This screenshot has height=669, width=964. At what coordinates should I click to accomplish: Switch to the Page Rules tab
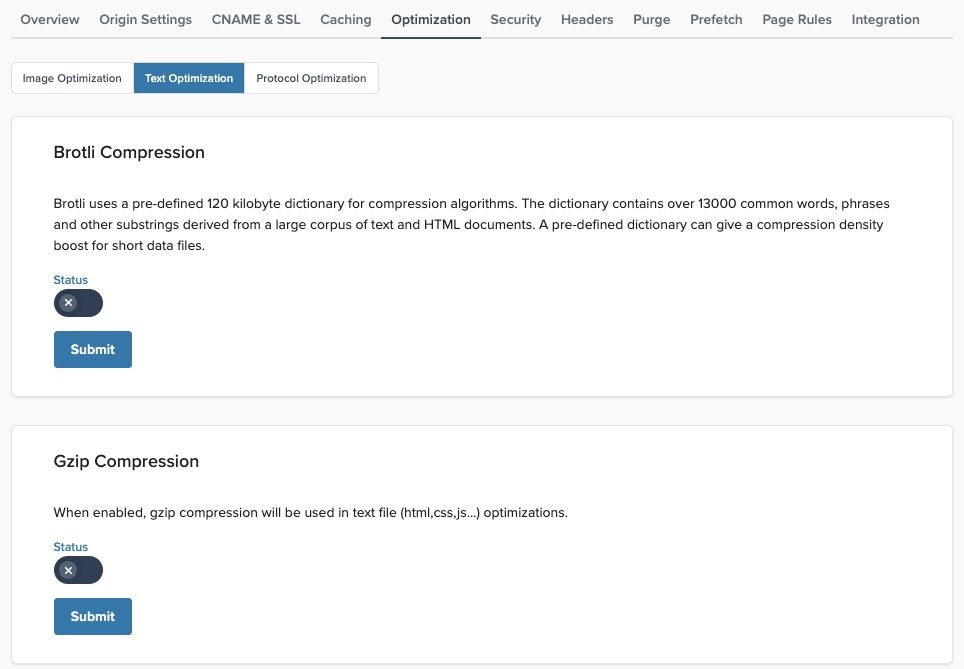pos(796,19)
